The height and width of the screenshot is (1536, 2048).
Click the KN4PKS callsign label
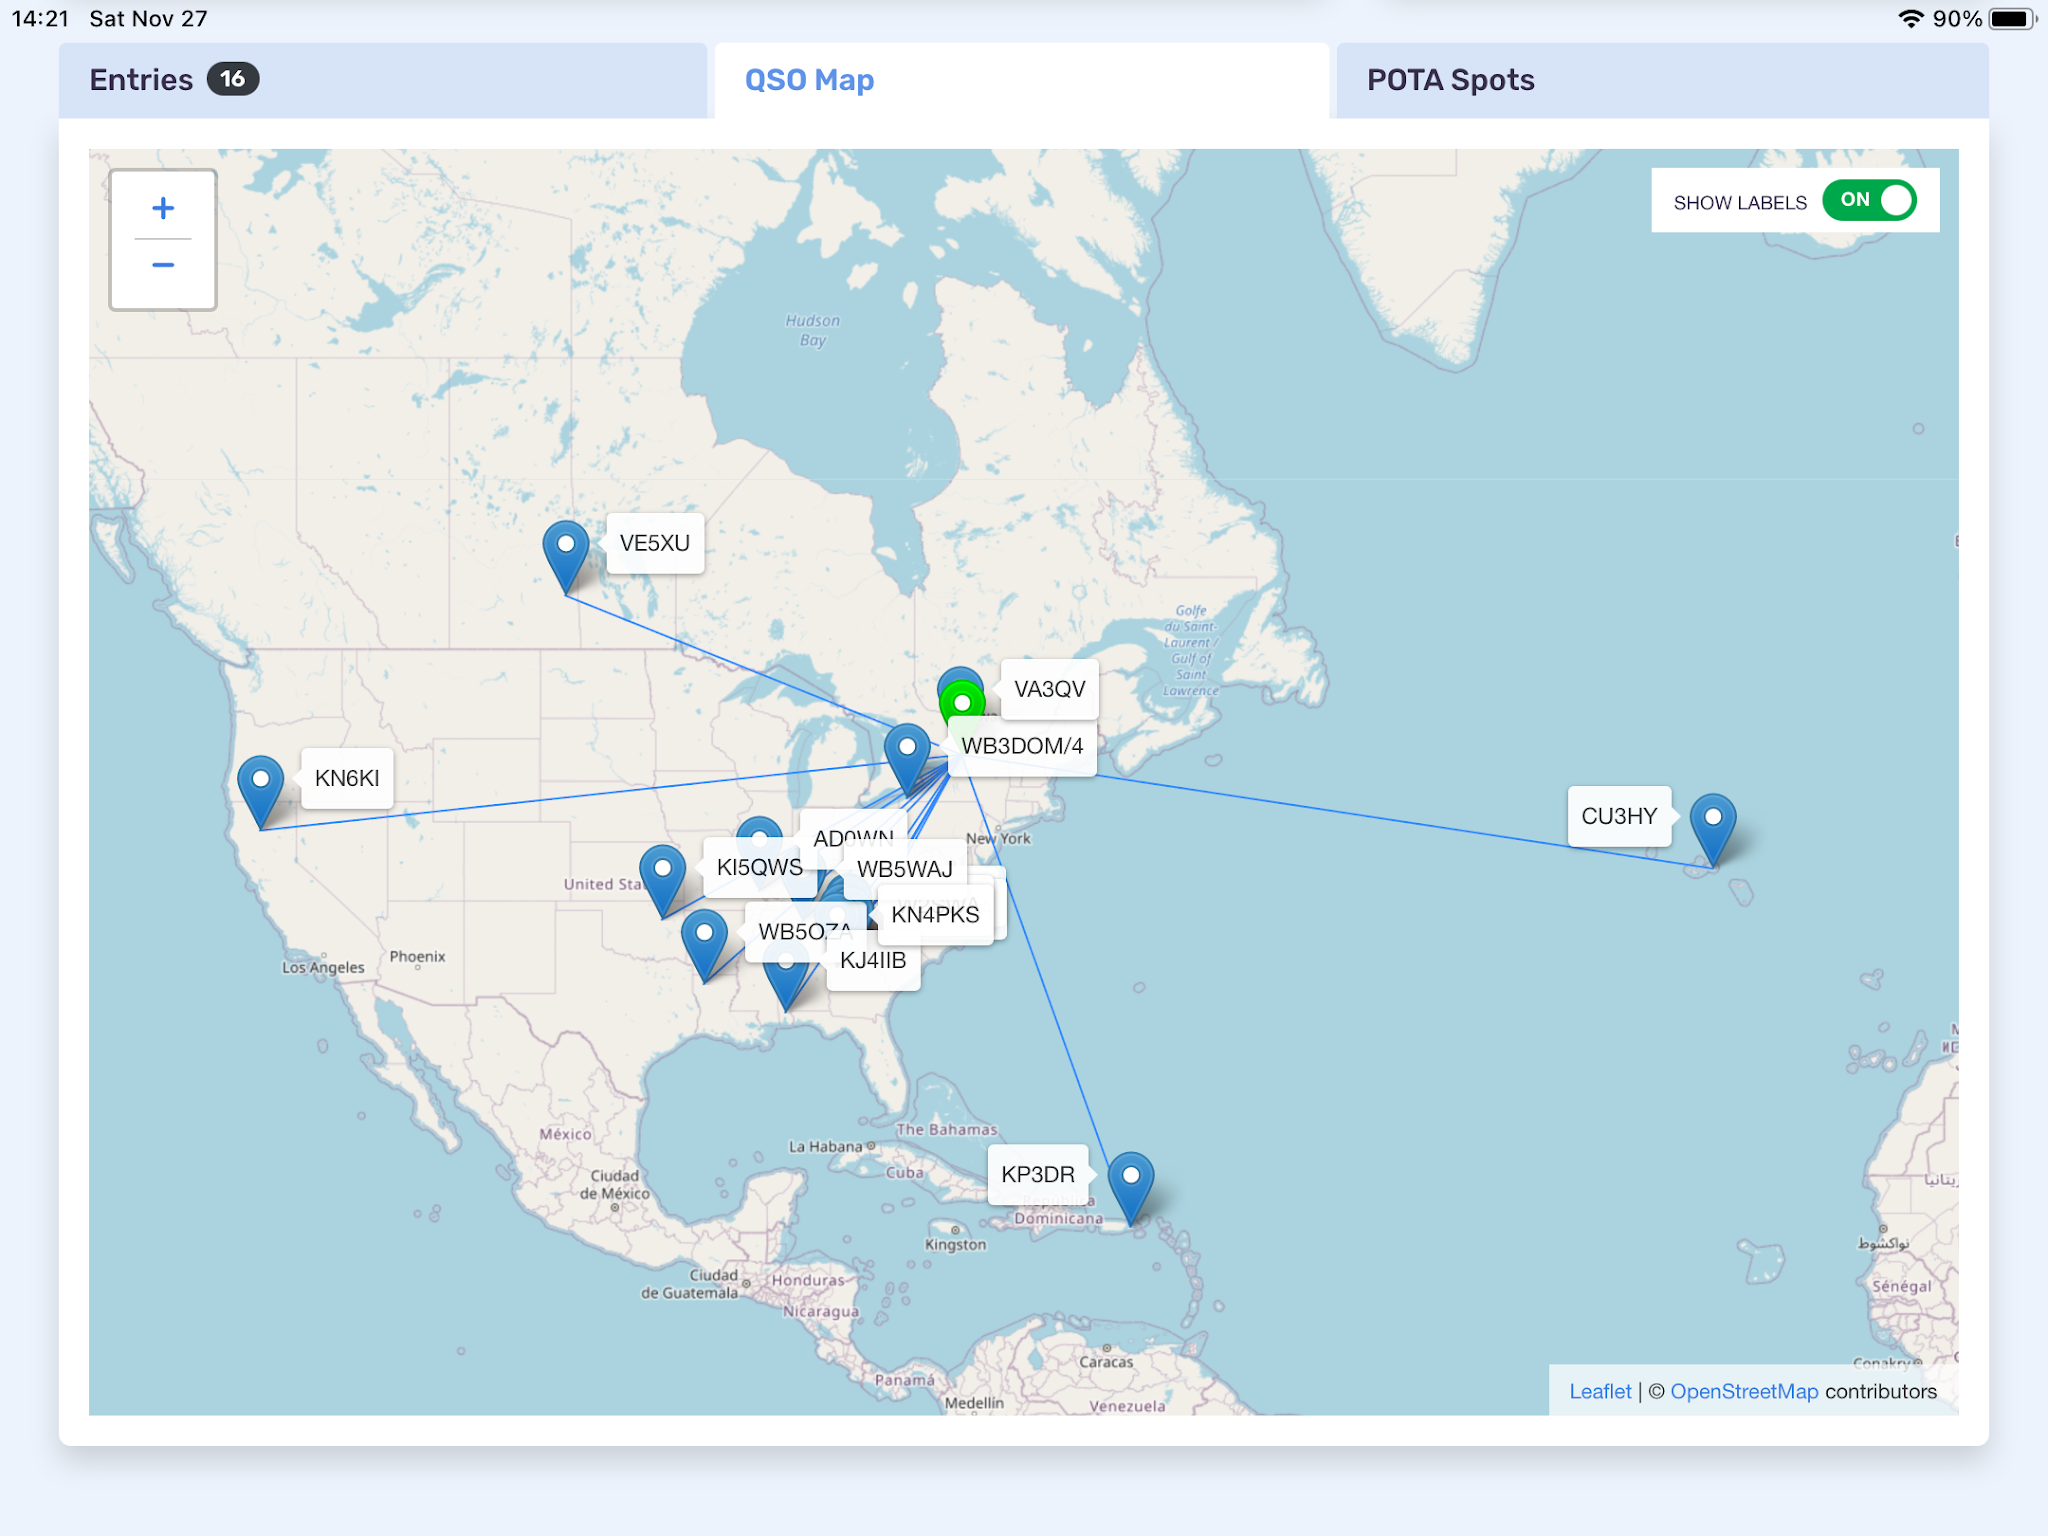coord(935,915)
